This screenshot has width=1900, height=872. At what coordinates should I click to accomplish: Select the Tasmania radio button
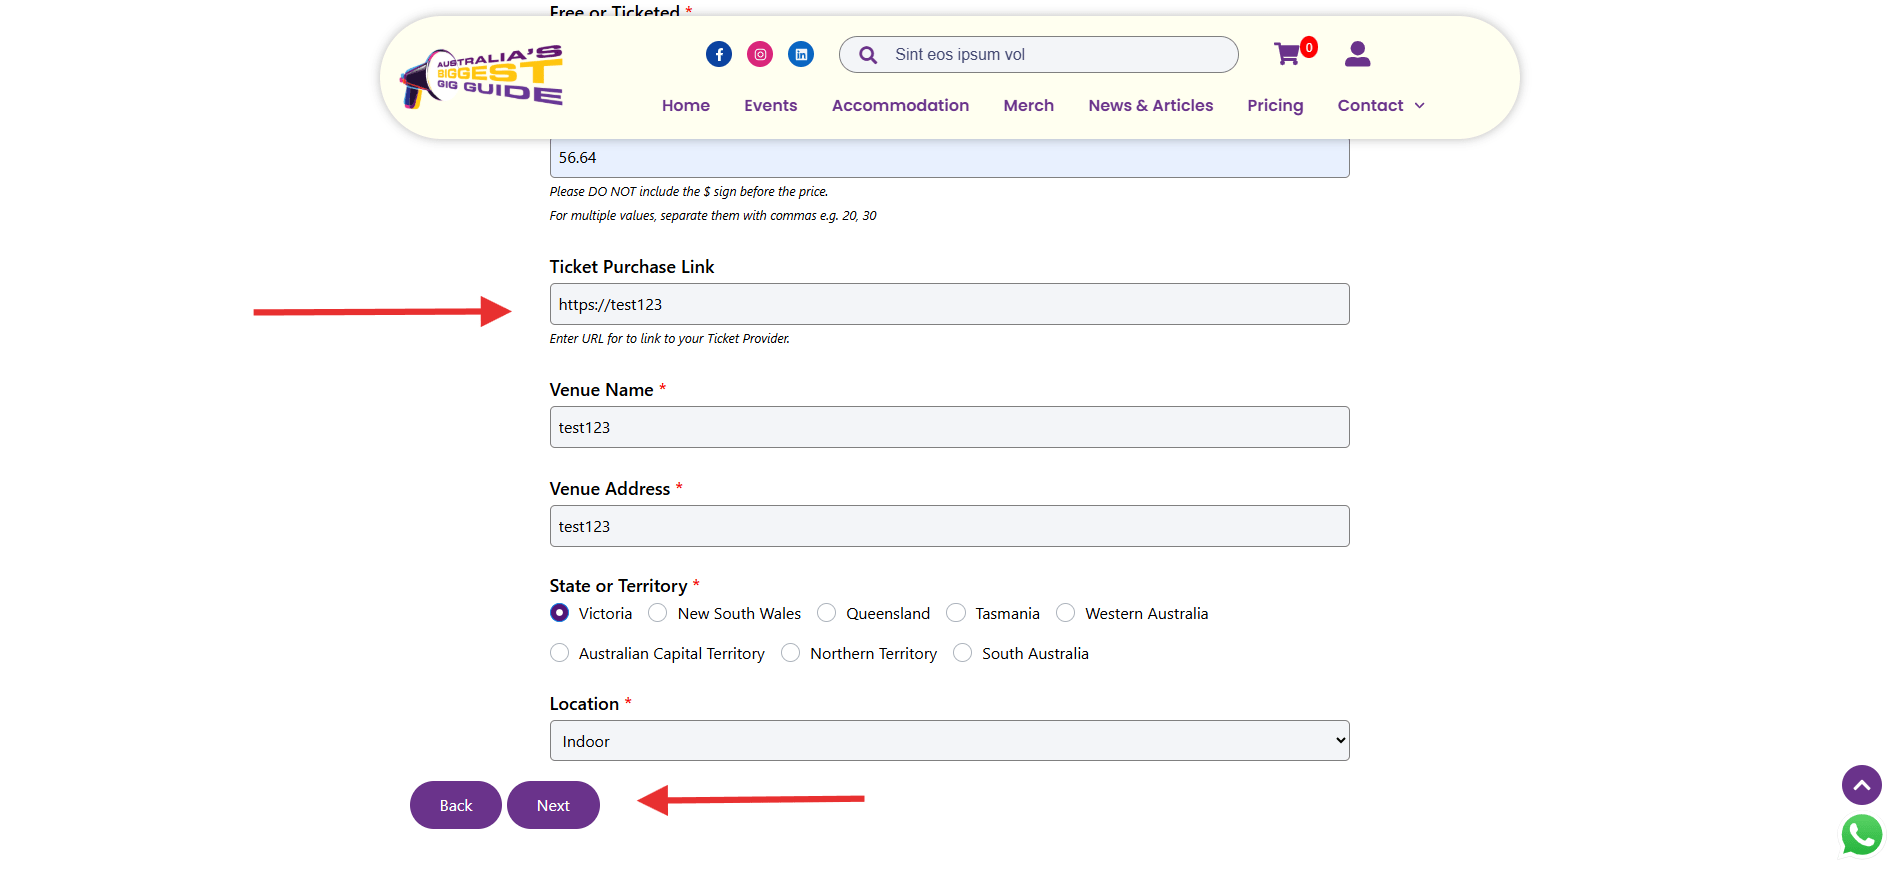956,612
